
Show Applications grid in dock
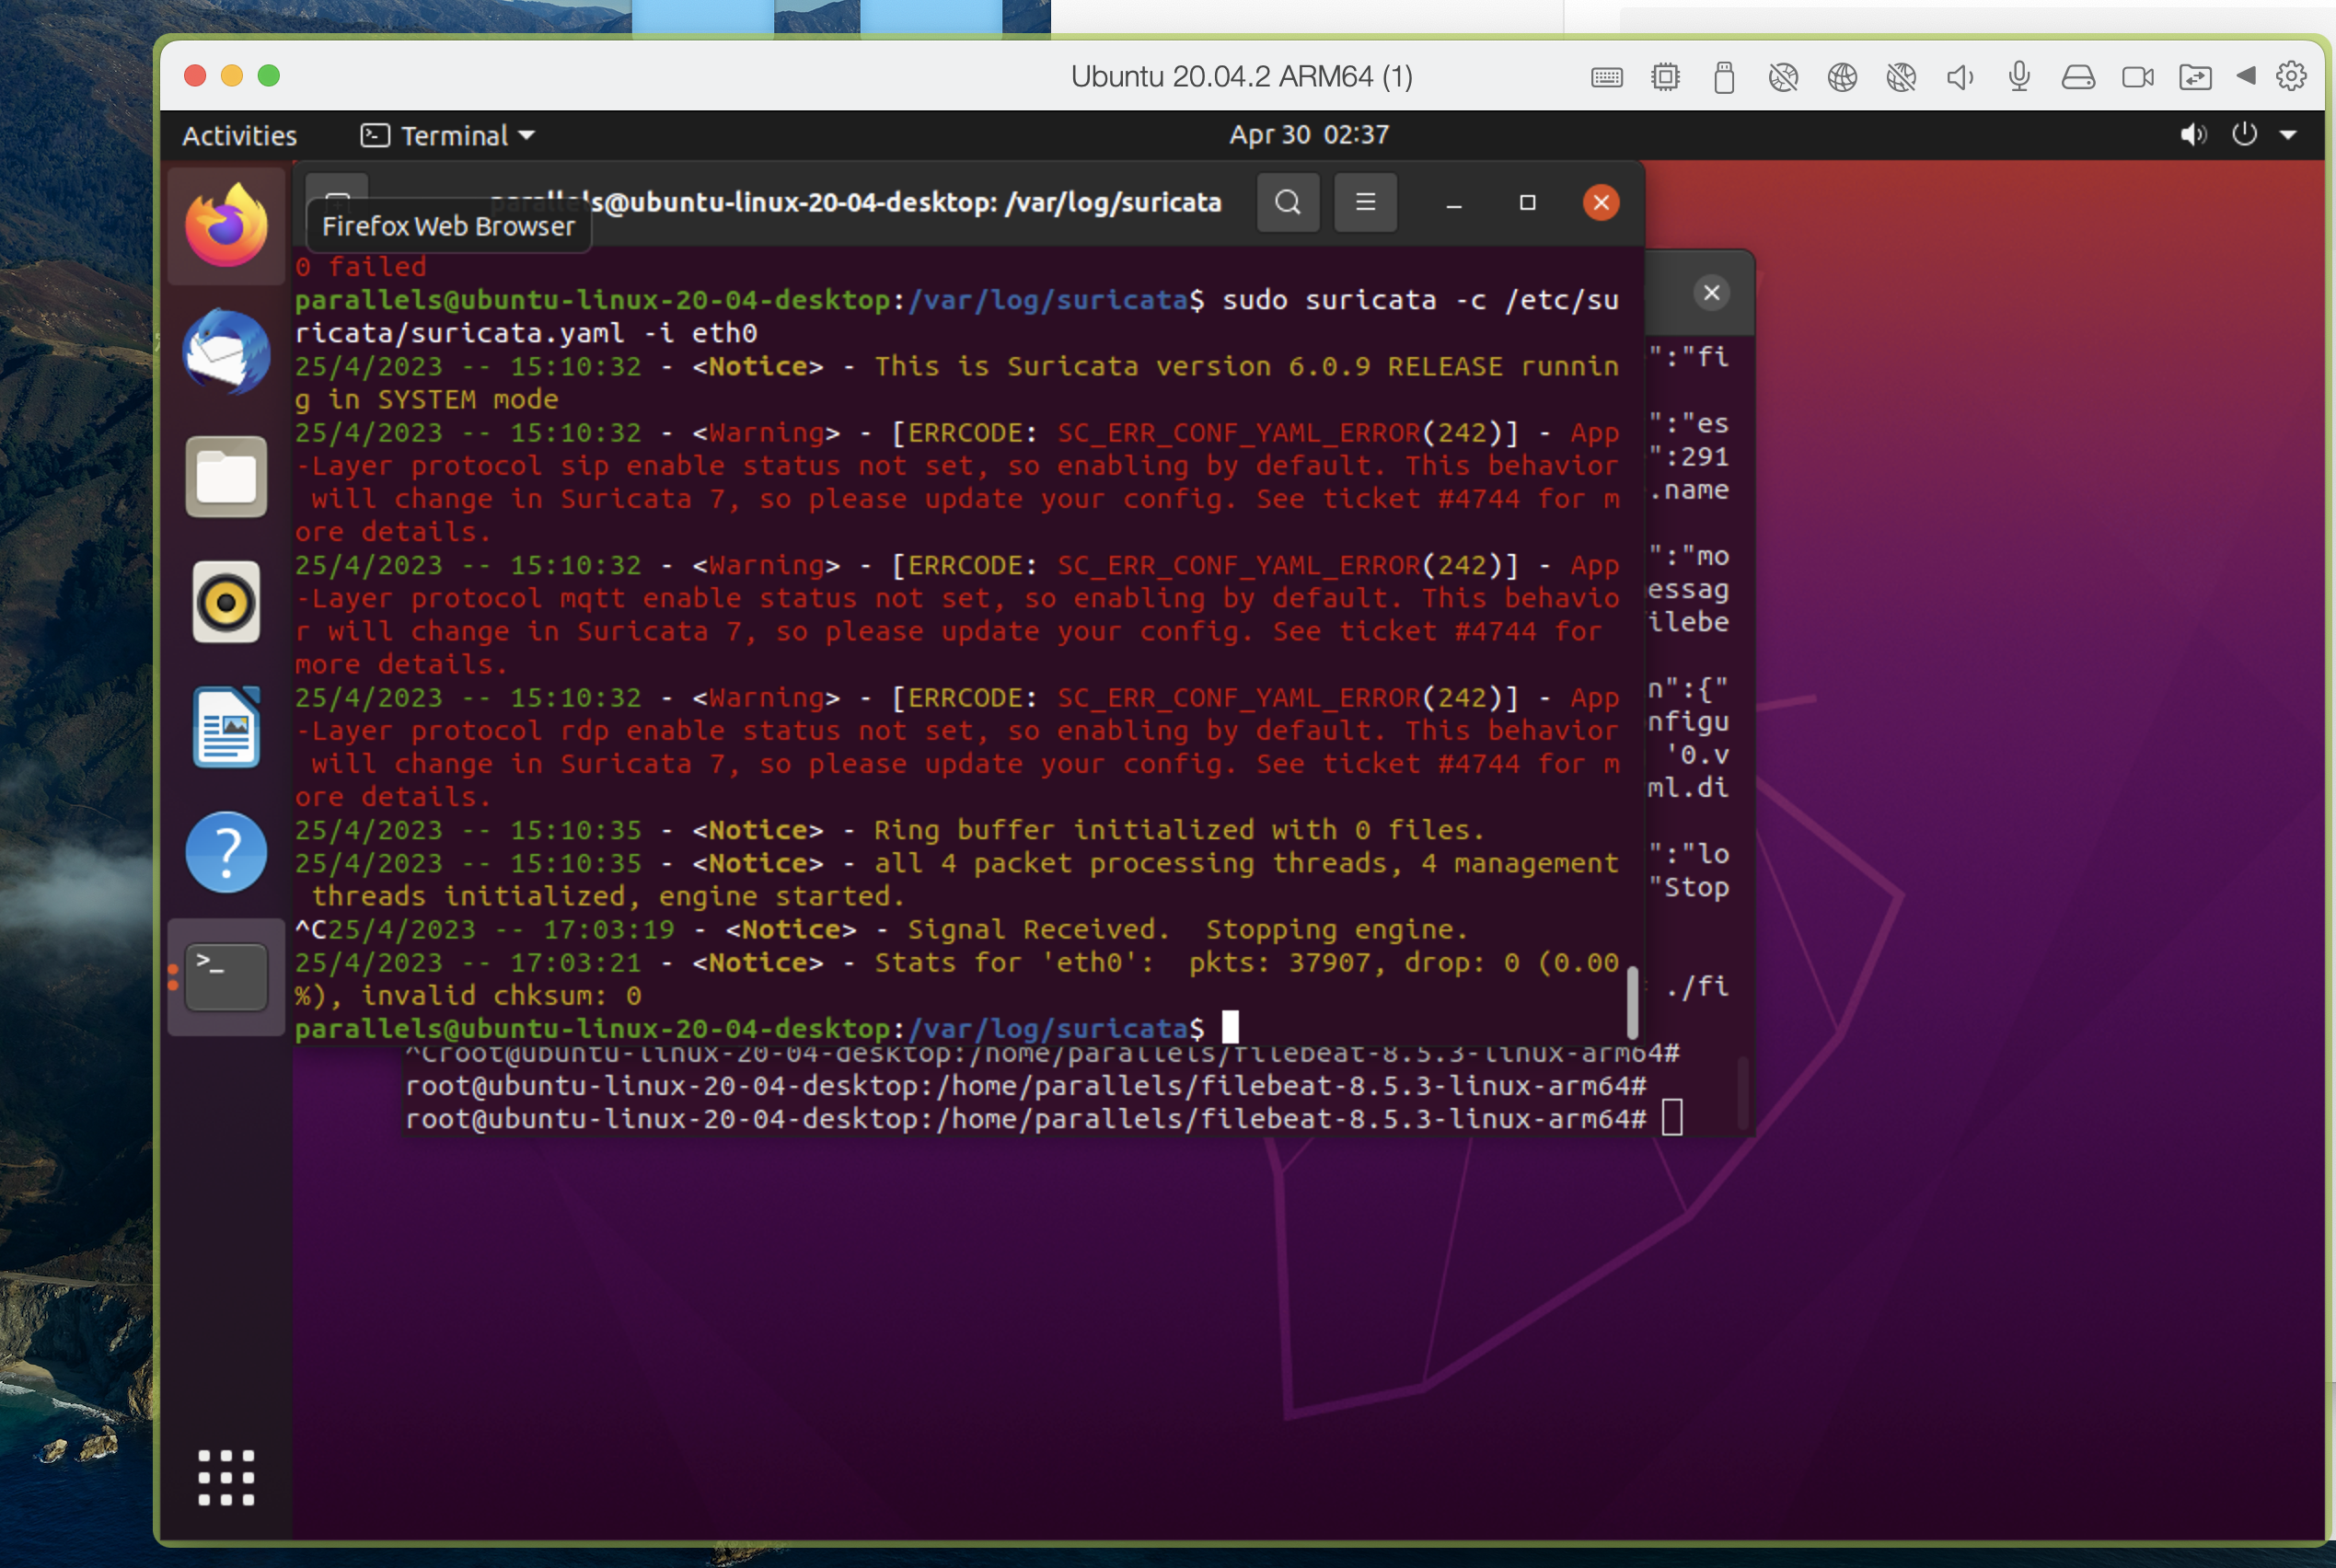(226, 1477)
